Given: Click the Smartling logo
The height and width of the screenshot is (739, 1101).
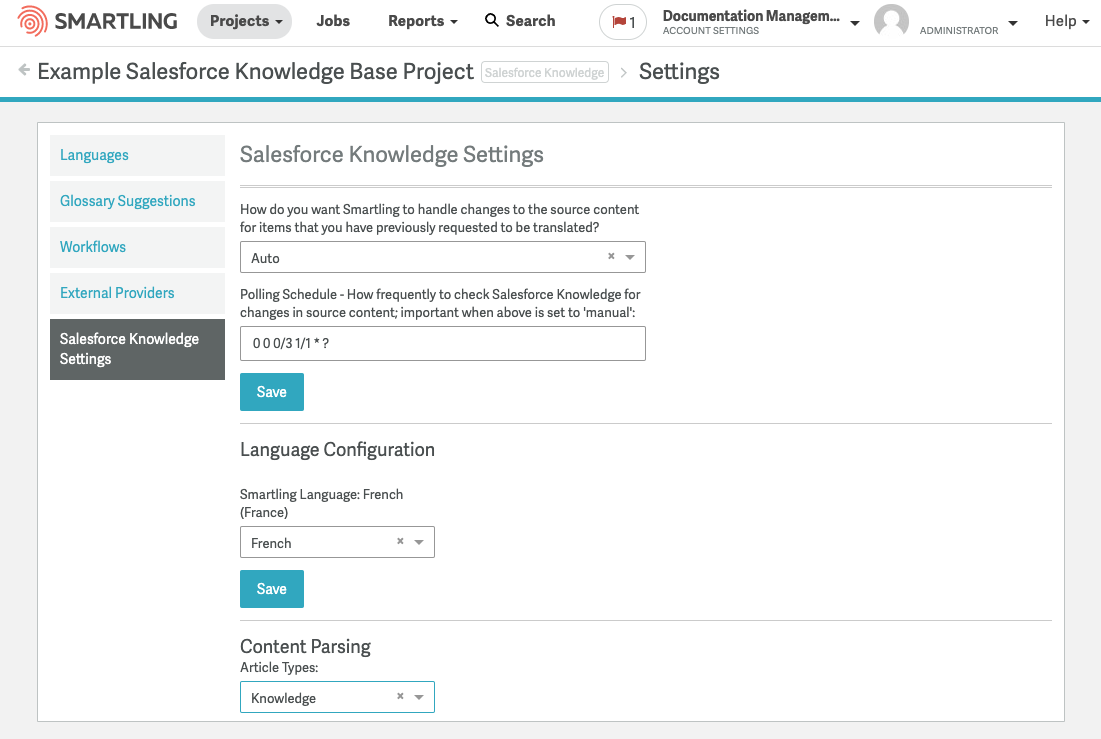Looking at the screenshot, I should click(x=98, y=21).
